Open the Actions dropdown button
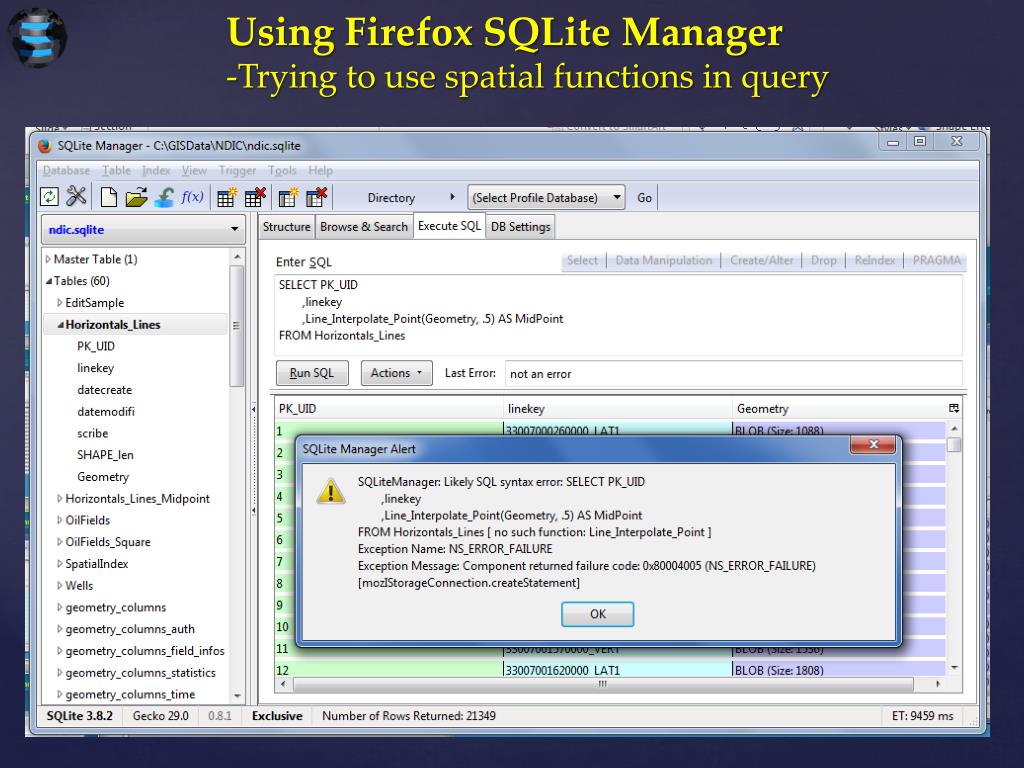The height and width of the screenshot is (768, 1024). tap(396, 373)
